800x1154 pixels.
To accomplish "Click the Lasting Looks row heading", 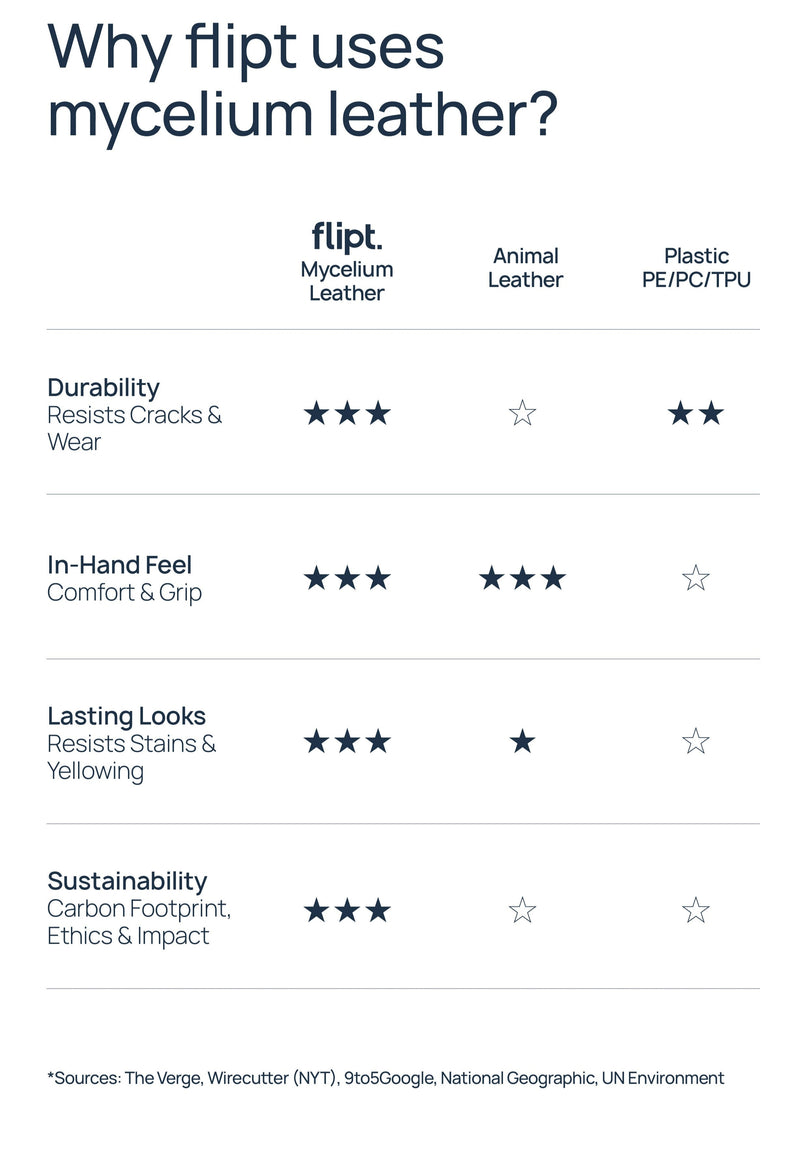I will 126,716.
